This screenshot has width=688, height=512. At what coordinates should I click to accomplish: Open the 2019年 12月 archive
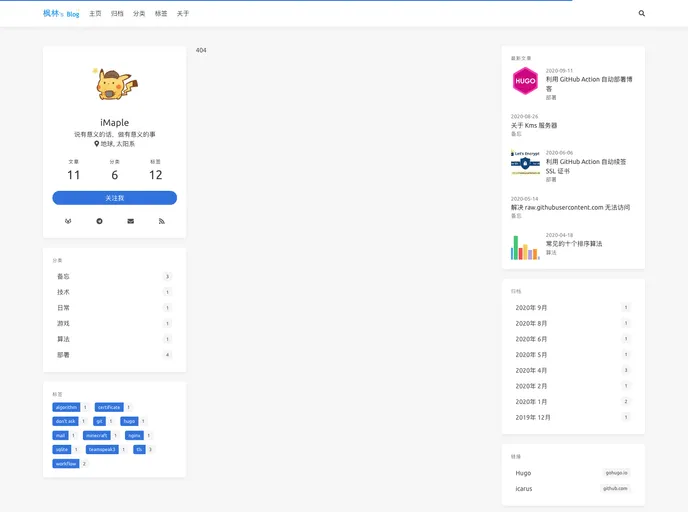click(573, 418)
